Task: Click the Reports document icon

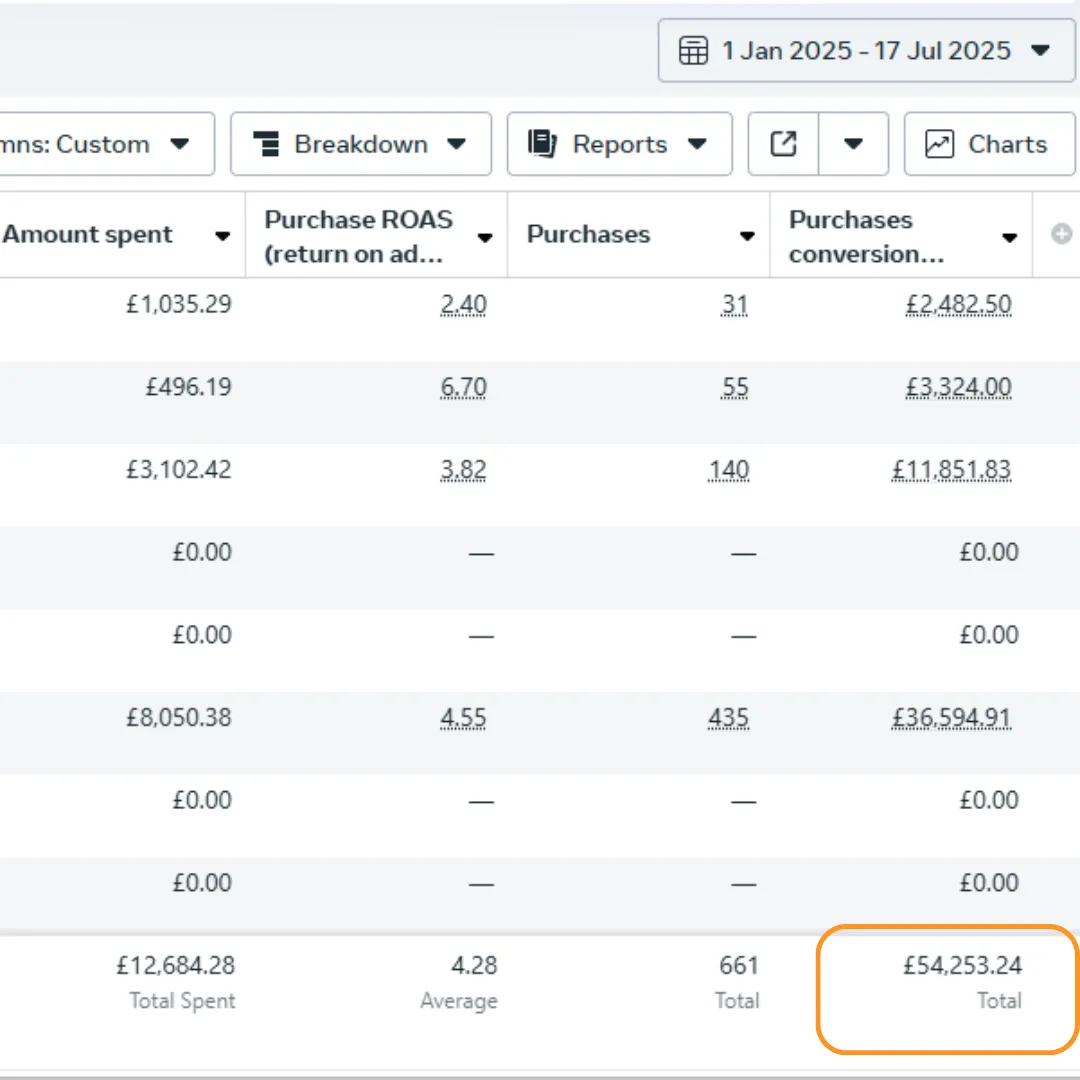Action: point(542,143)
